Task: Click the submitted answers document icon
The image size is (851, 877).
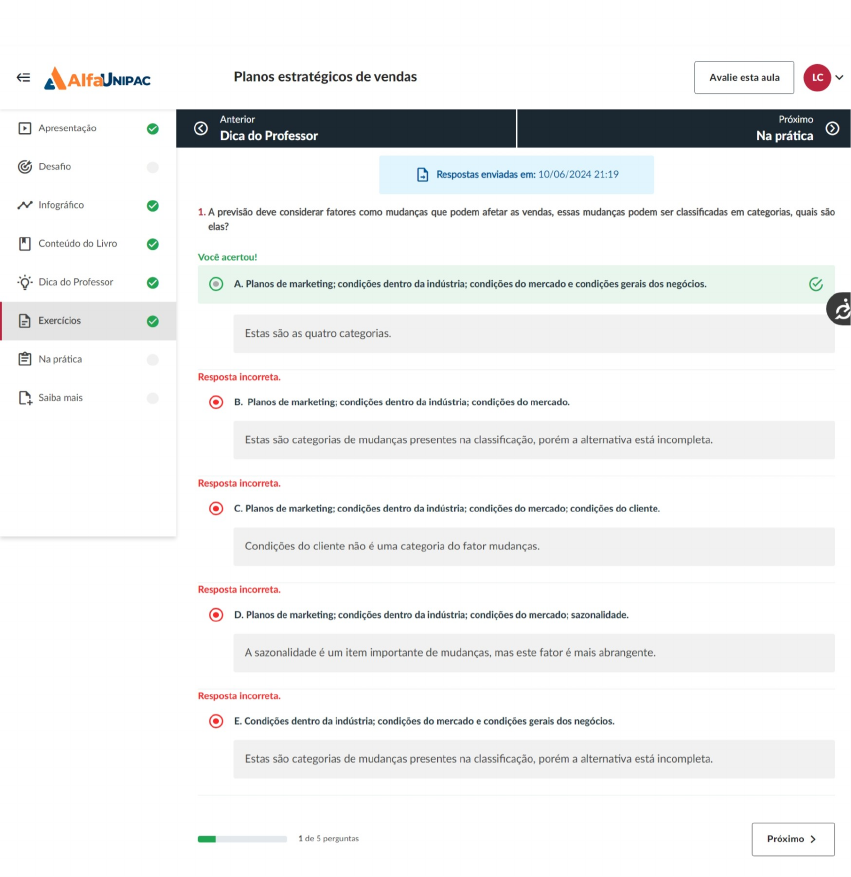Action: pos(422,175)
